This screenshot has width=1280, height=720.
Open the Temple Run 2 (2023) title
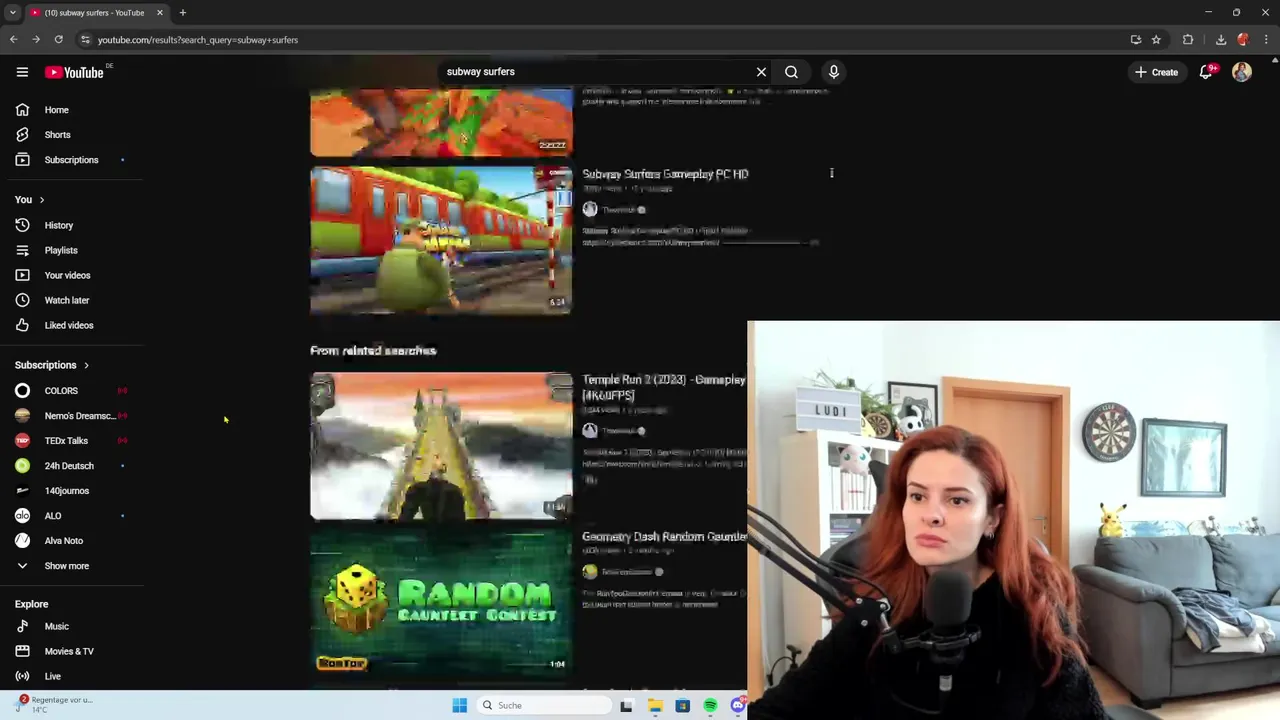click(x=664, y=387)
